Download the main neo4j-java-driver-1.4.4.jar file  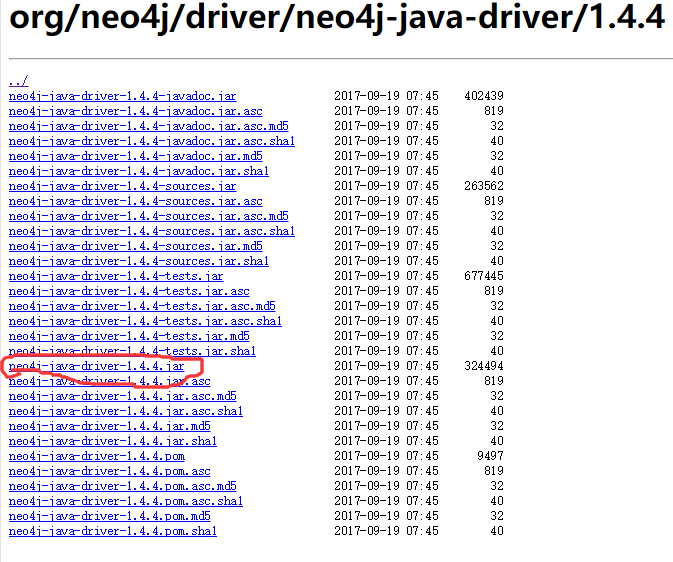[x=97, y=366]
